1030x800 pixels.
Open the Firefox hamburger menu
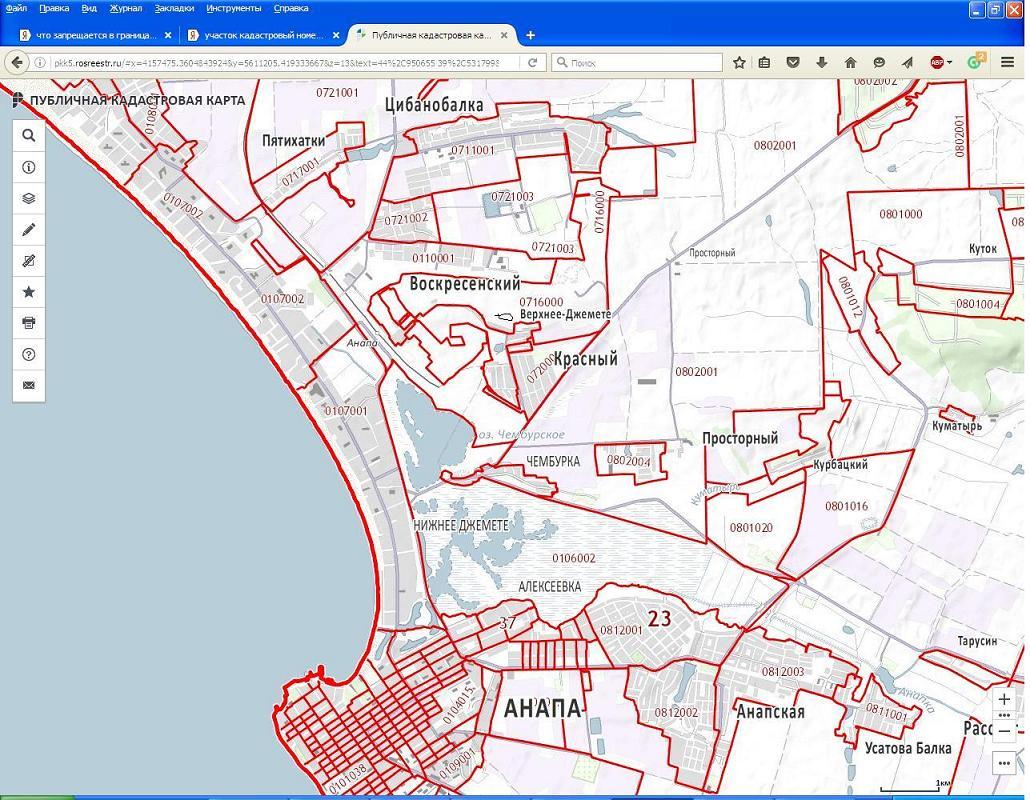1008,62
